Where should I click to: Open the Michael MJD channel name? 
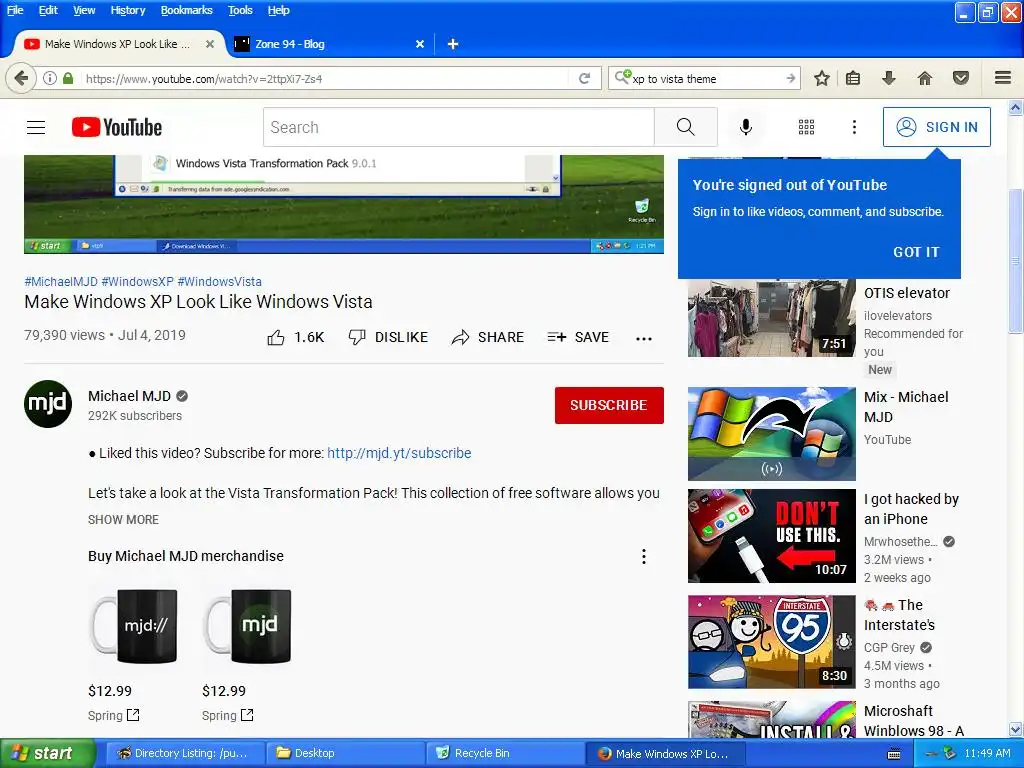pos(129,396)
